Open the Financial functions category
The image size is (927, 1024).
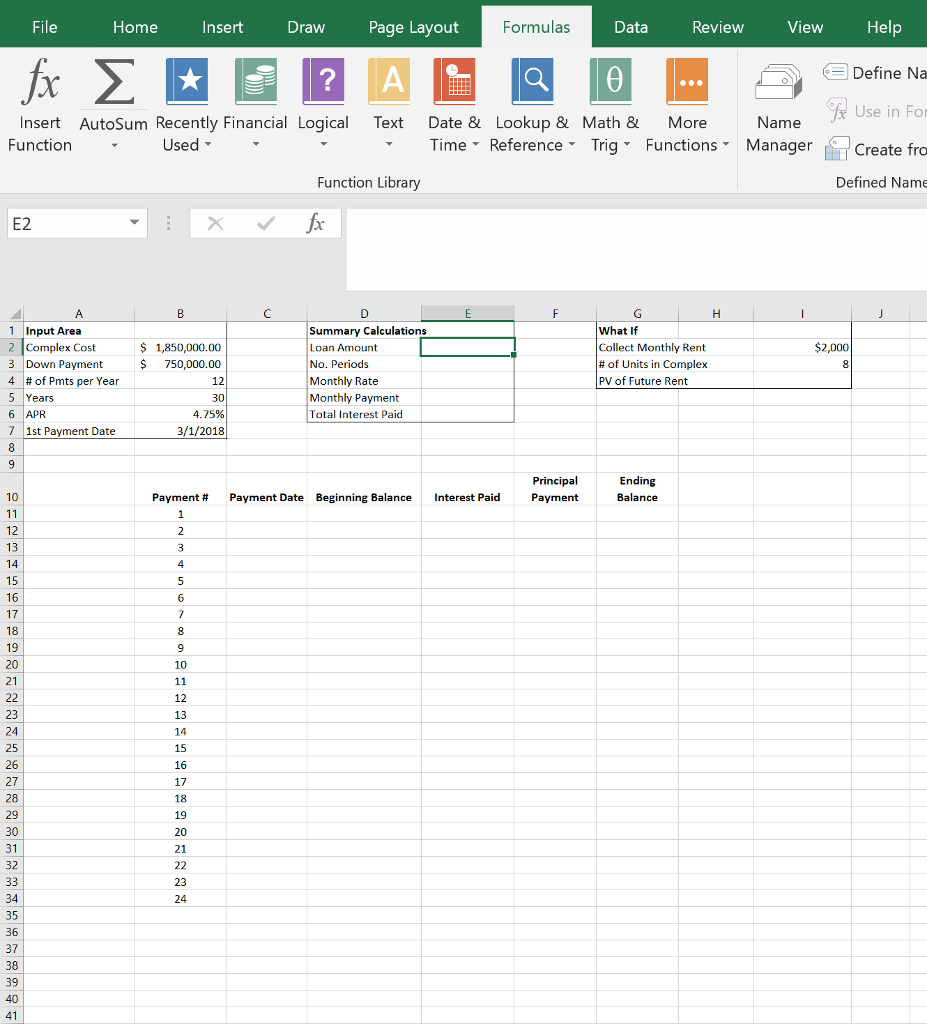coord(256,81)
